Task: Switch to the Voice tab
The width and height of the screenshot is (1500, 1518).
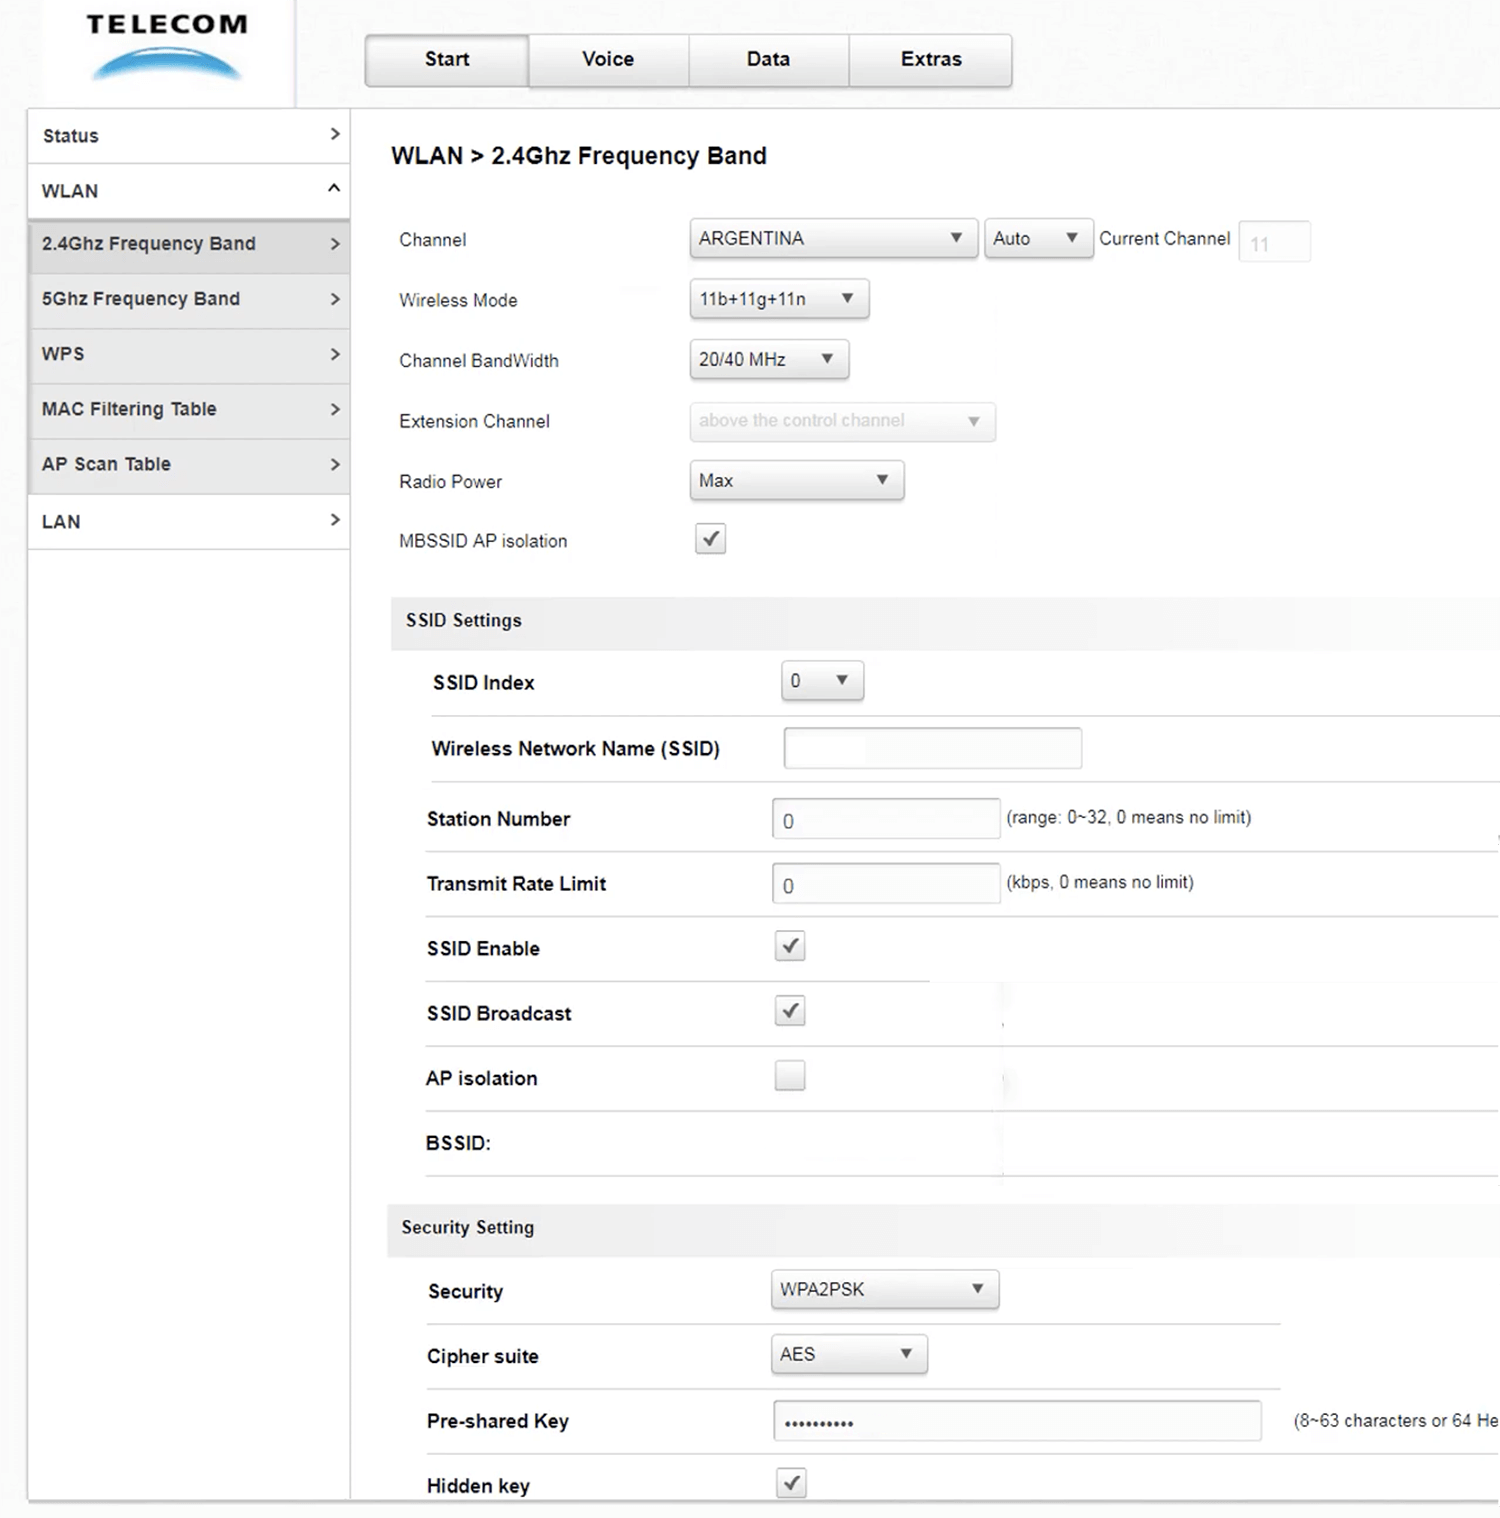Action: point(608,60)
